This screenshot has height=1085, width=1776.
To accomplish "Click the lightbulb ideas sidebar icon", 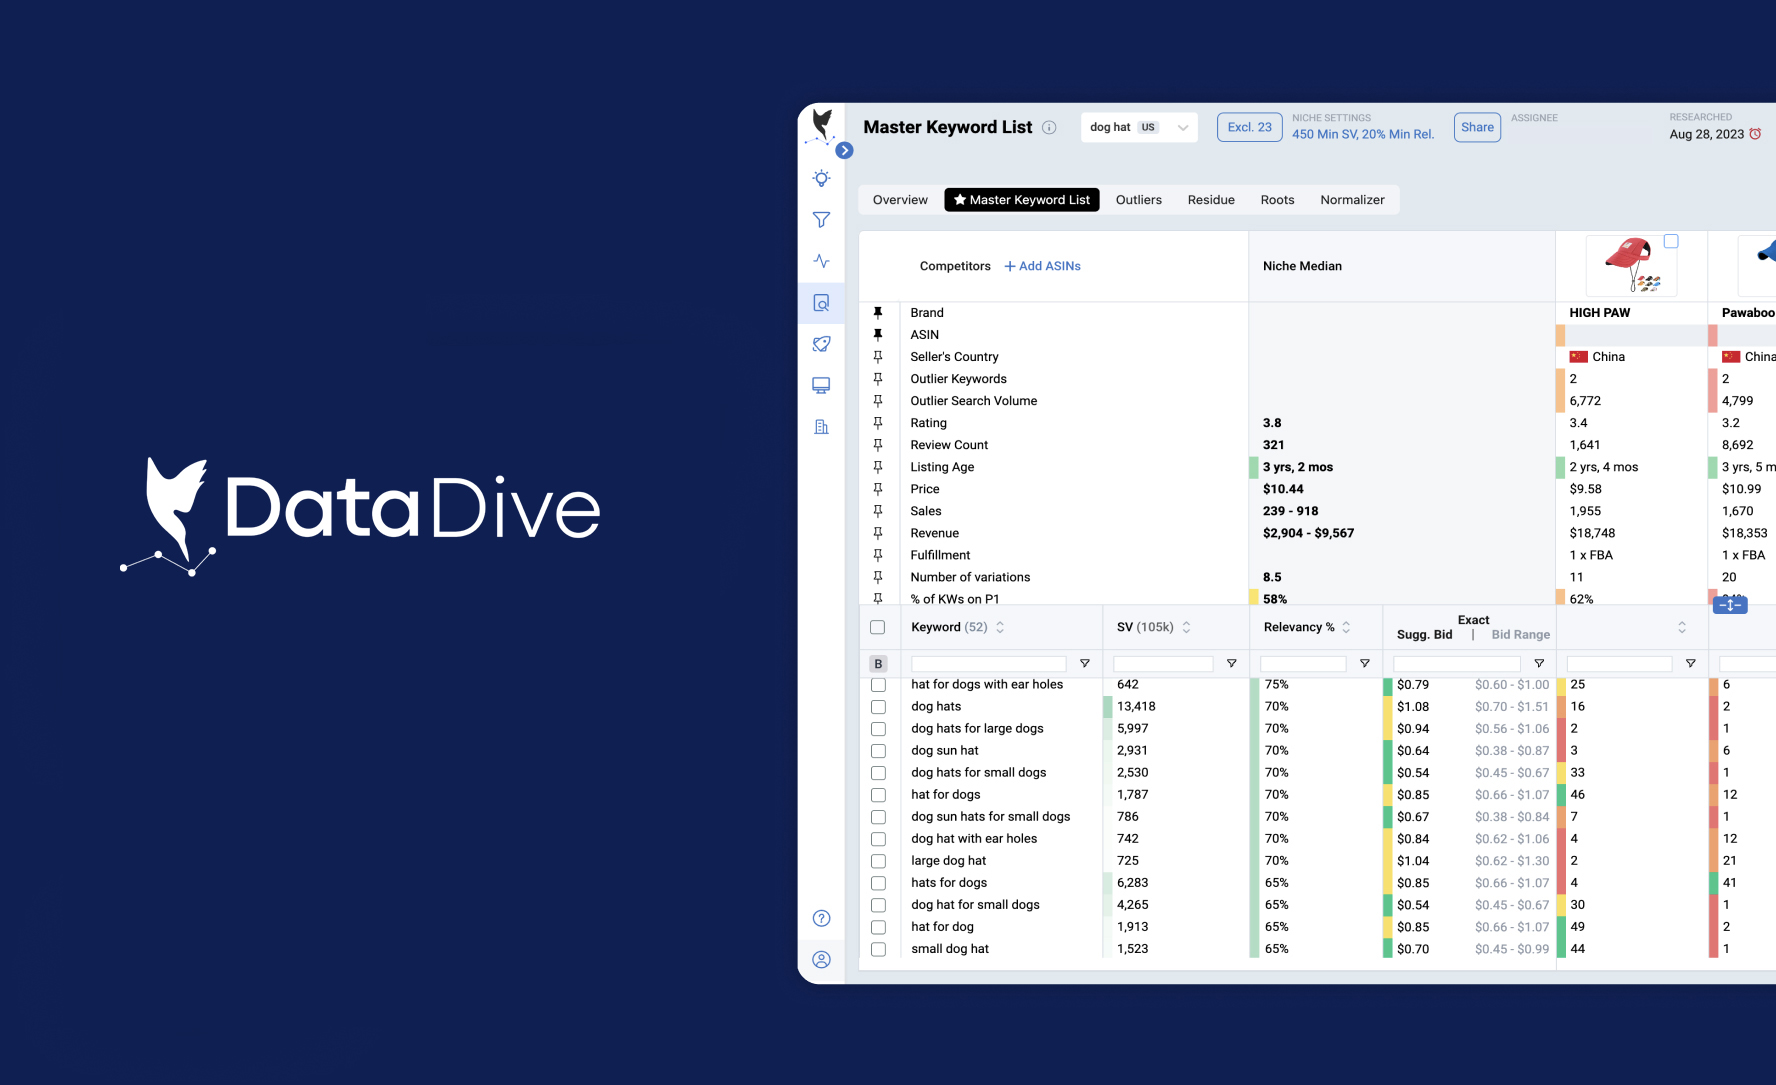I will click(x=821, y=178).
